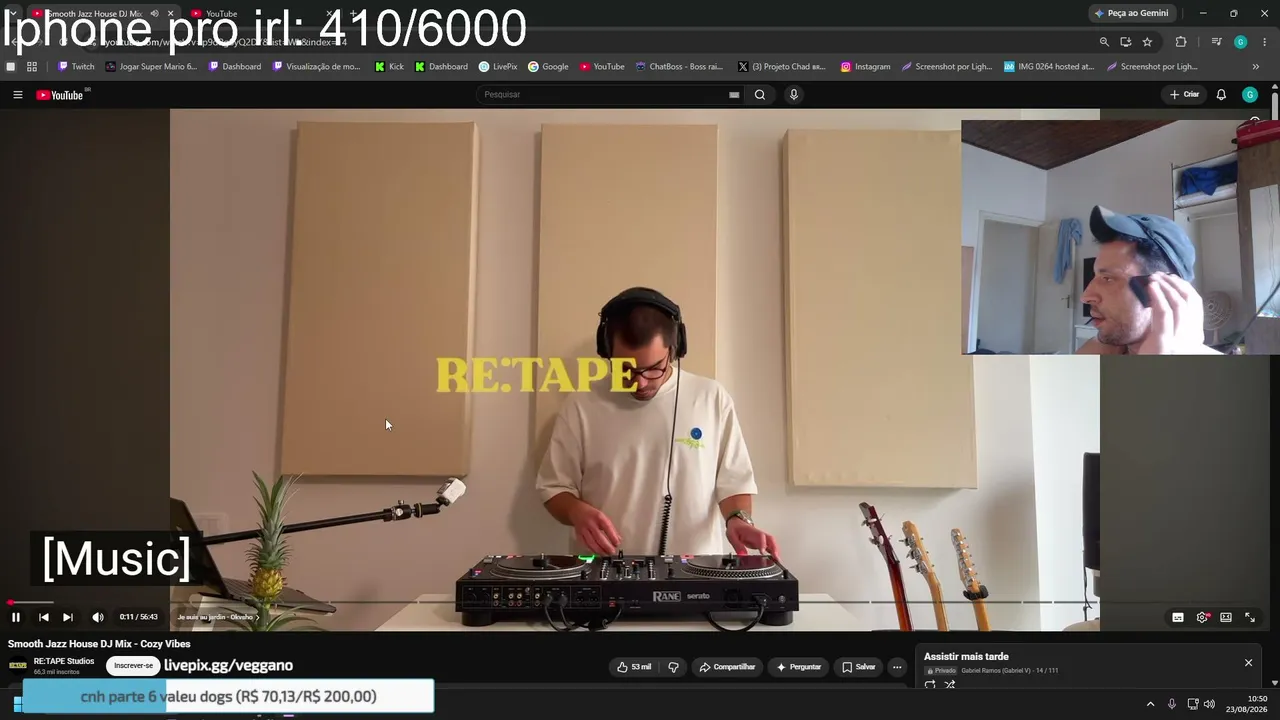
Task: Switch to theater mode
Action: pyautogui.click(x=1226, y=617)
